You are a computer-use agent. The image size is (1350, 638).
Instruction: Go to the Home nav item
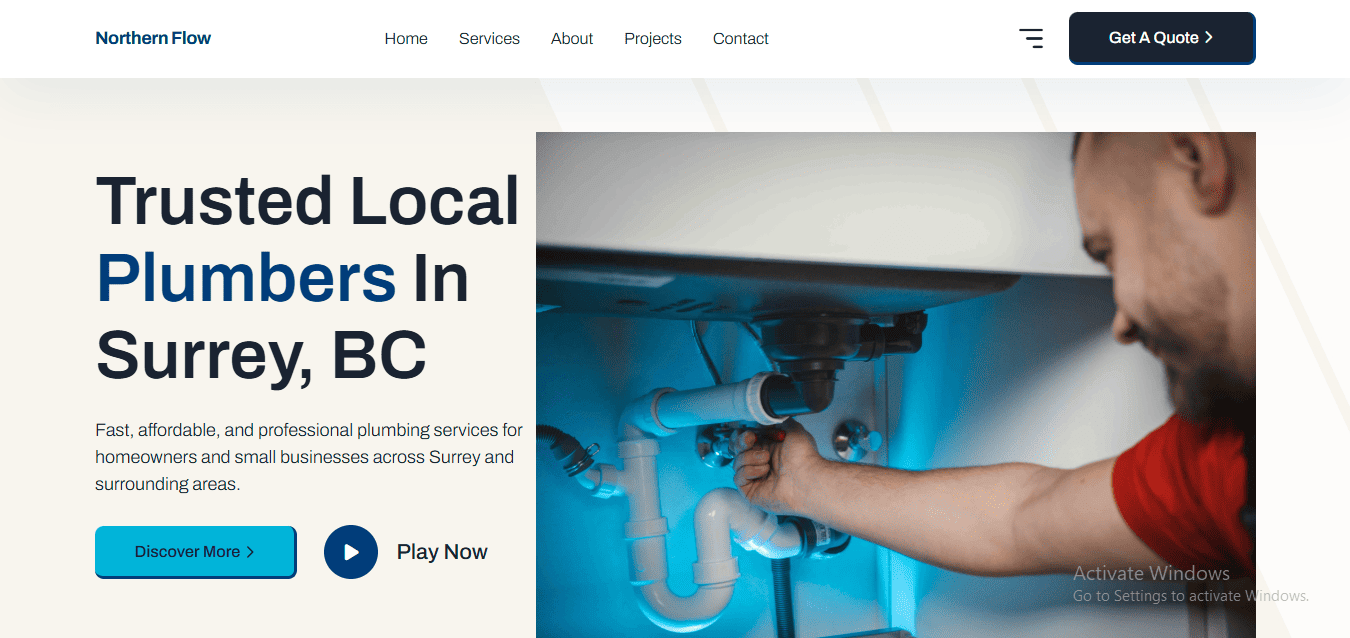(406, 39)
